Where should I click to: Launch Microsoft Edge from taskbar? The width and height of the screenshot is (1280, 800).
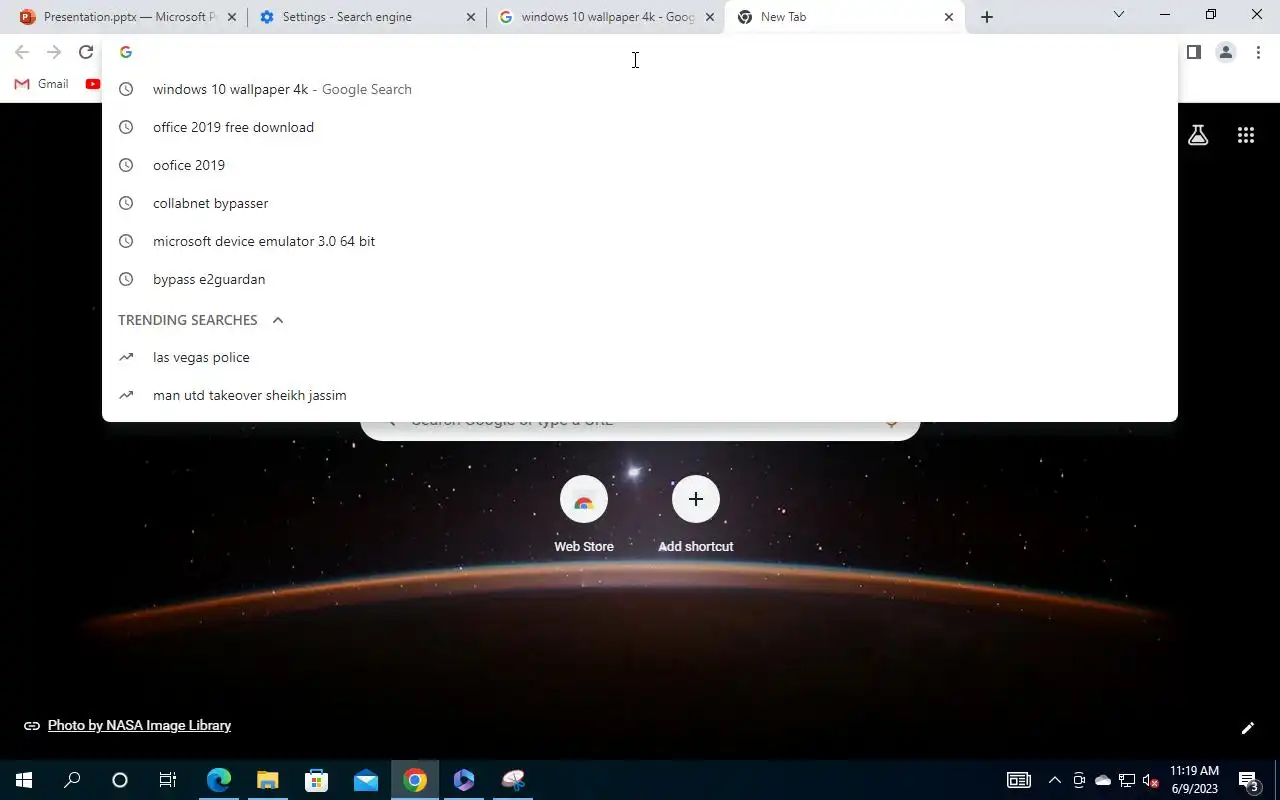click(219, 780)
